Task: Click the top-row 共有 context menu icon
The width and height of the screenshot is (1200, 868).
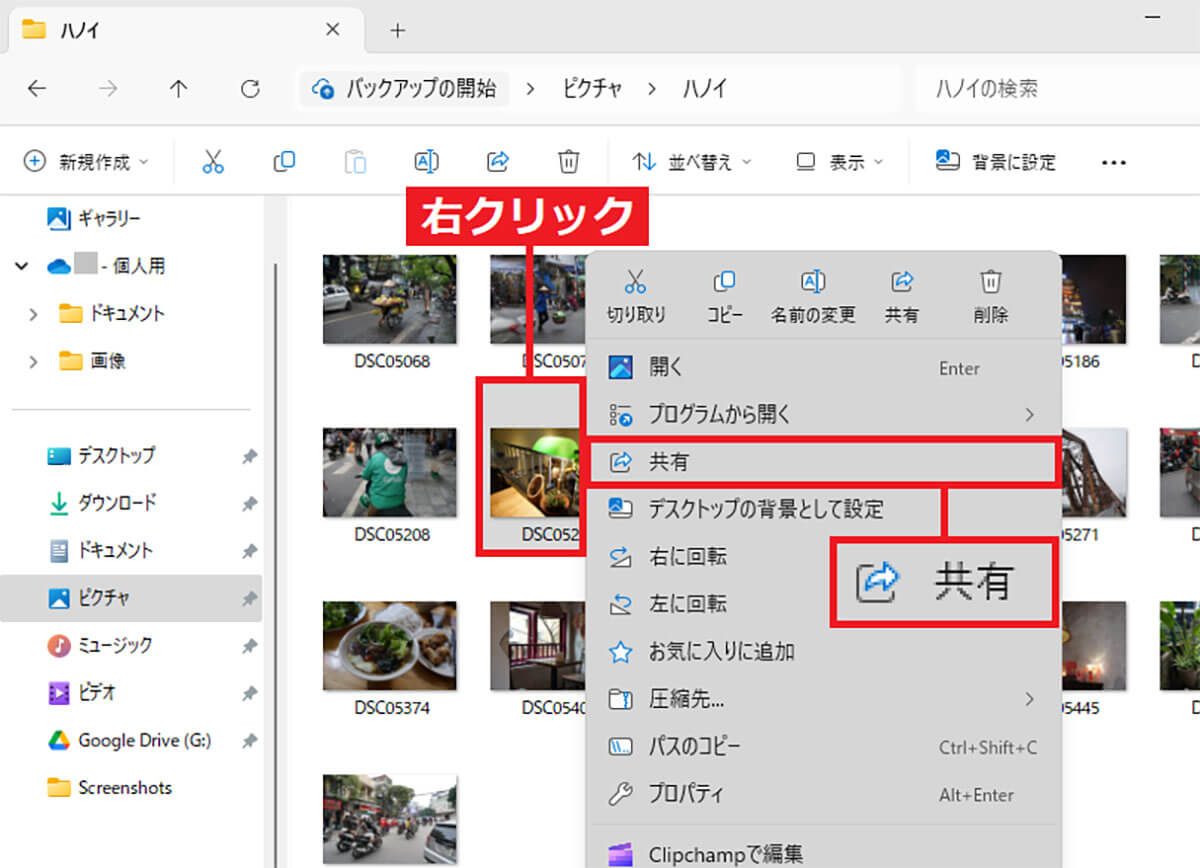Action: tap(901, 296)
